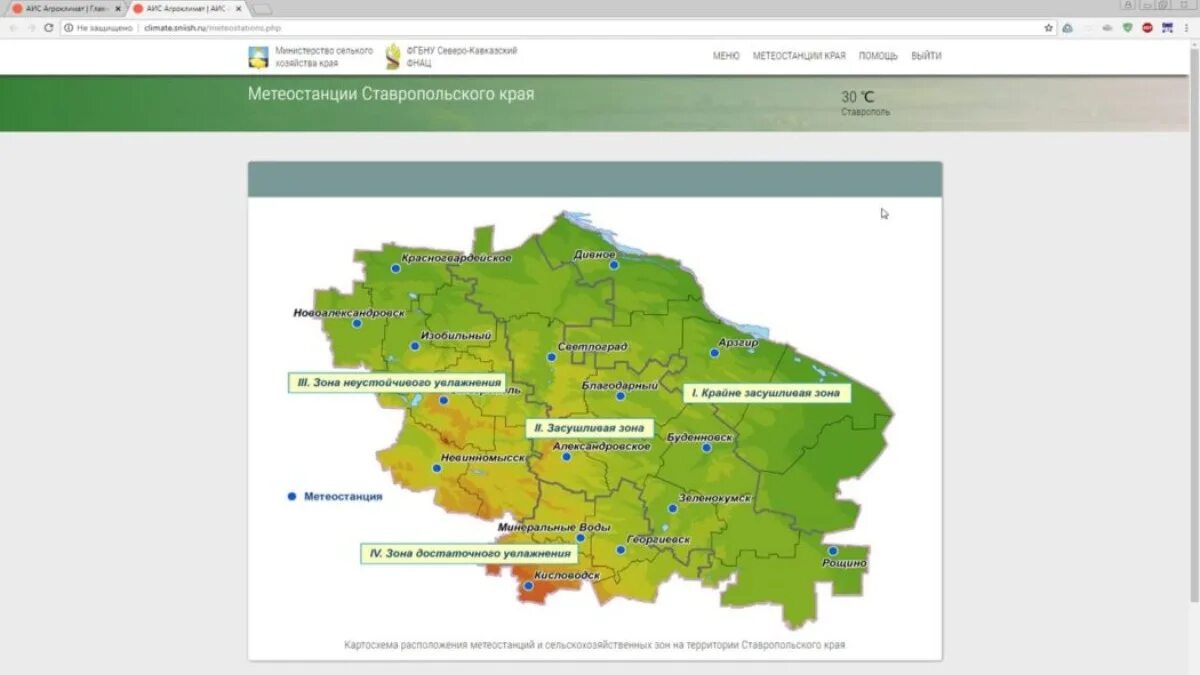The width and height of the screenshot is (1200, 675).
Task: Click the round gray extension icon after the star
Action: click(x=1068, y=28)
